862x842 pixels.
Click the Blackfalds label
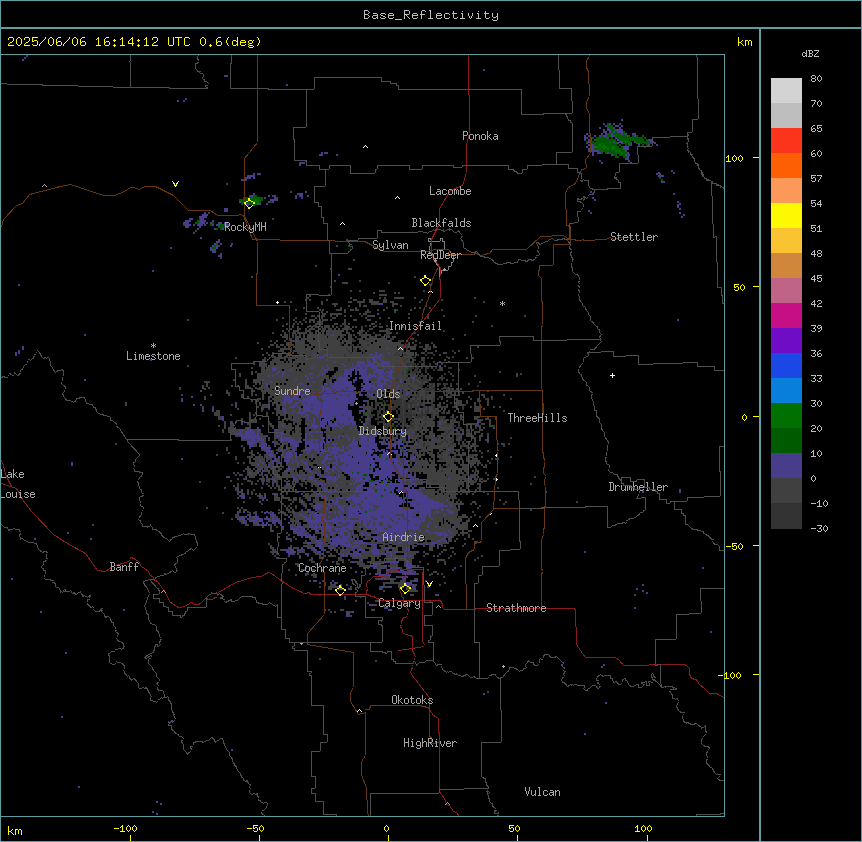coord(441,223)
